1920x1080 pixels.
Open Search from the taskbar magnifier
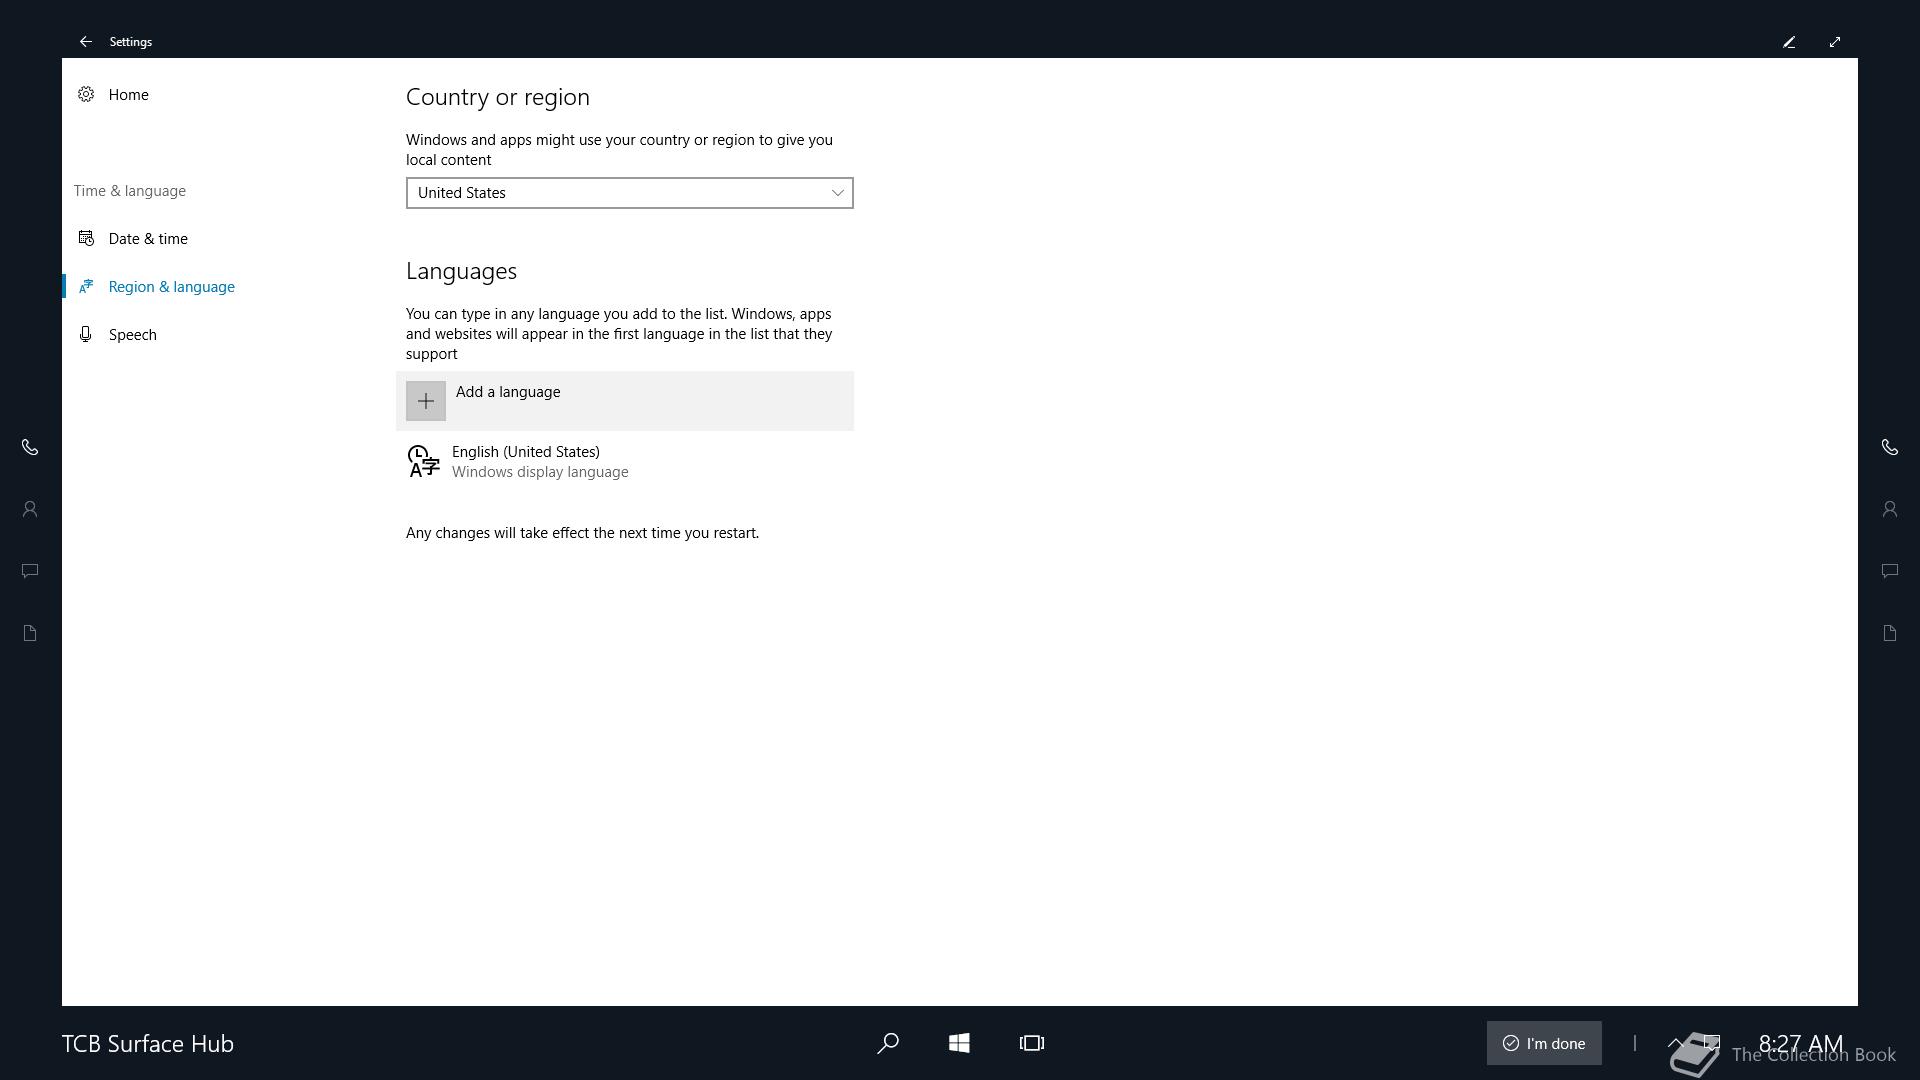pos(887,1043)
